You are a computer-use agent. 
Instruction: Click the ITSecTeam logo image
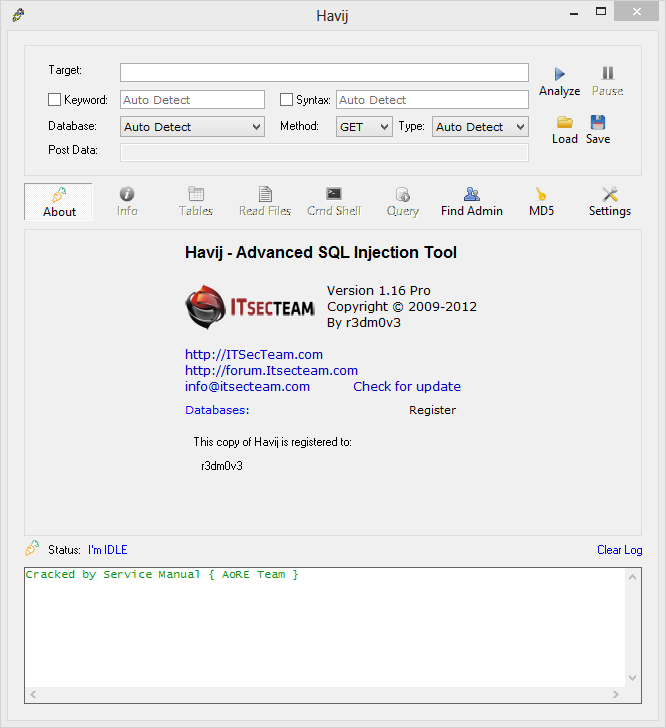[250, 307]
